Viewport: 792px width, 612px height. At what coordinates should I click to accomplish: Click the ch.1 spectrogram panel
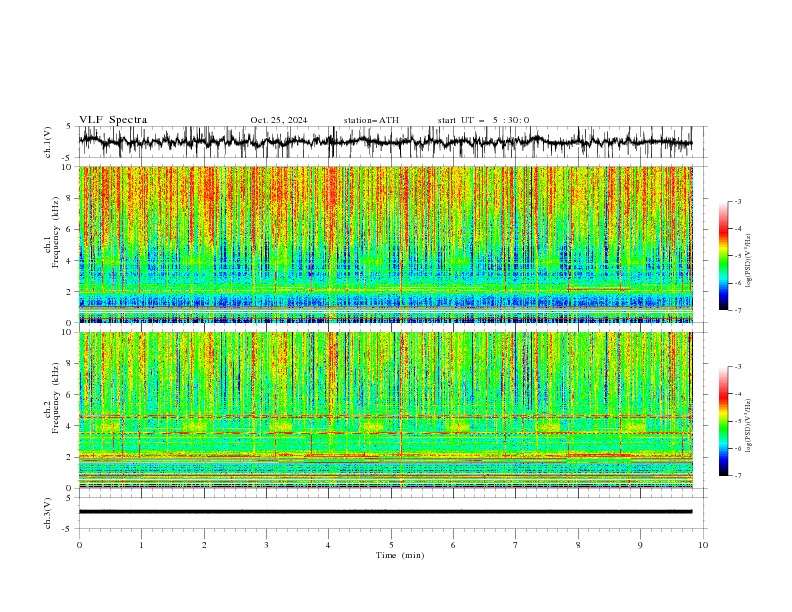click(x=385, y=244)
